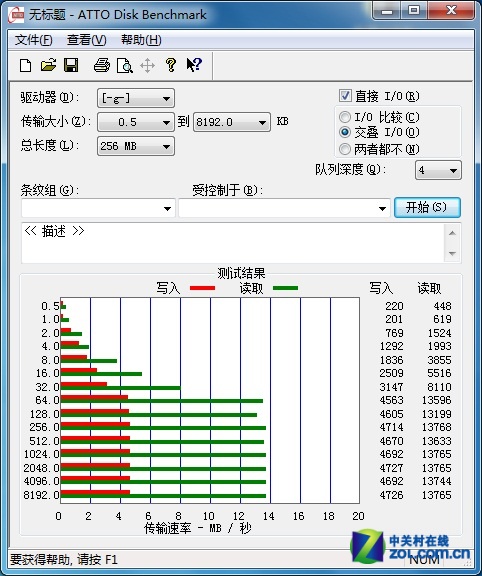This screenshot has height=576, width=482.
Task: Open the queue depth 4 dropdown
Action: pos(438,170)
